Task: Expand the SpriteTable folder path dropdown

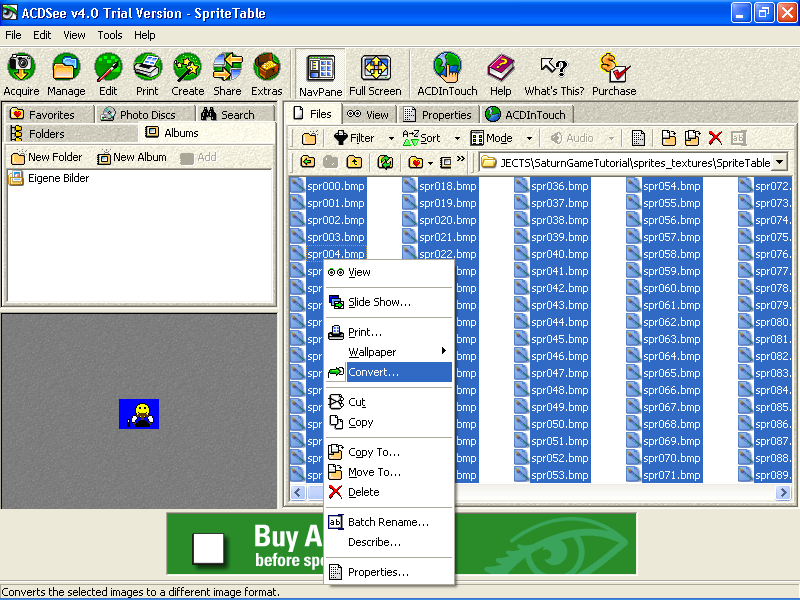Action: pos(779,162)
